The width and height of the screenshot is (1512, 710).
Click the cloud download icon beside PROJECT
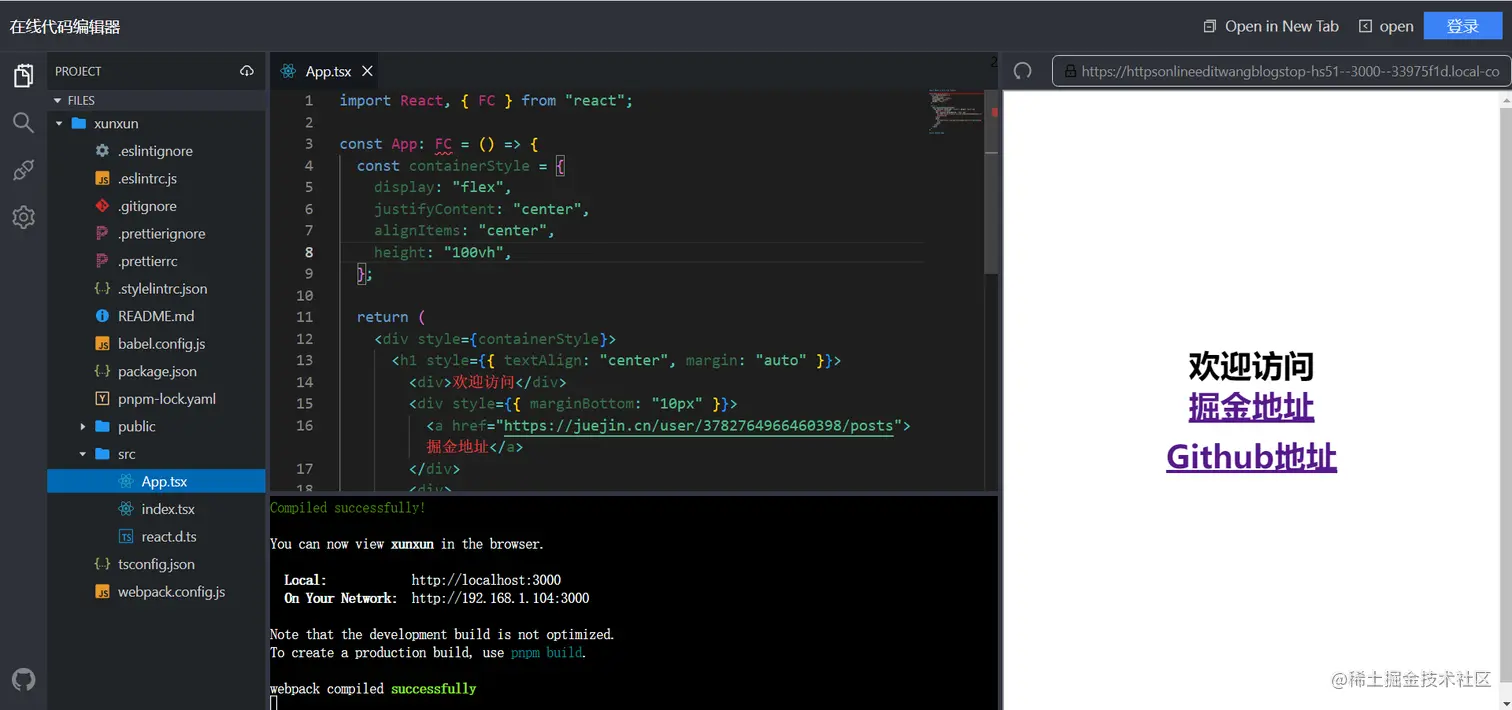click(x=247, y=71)
